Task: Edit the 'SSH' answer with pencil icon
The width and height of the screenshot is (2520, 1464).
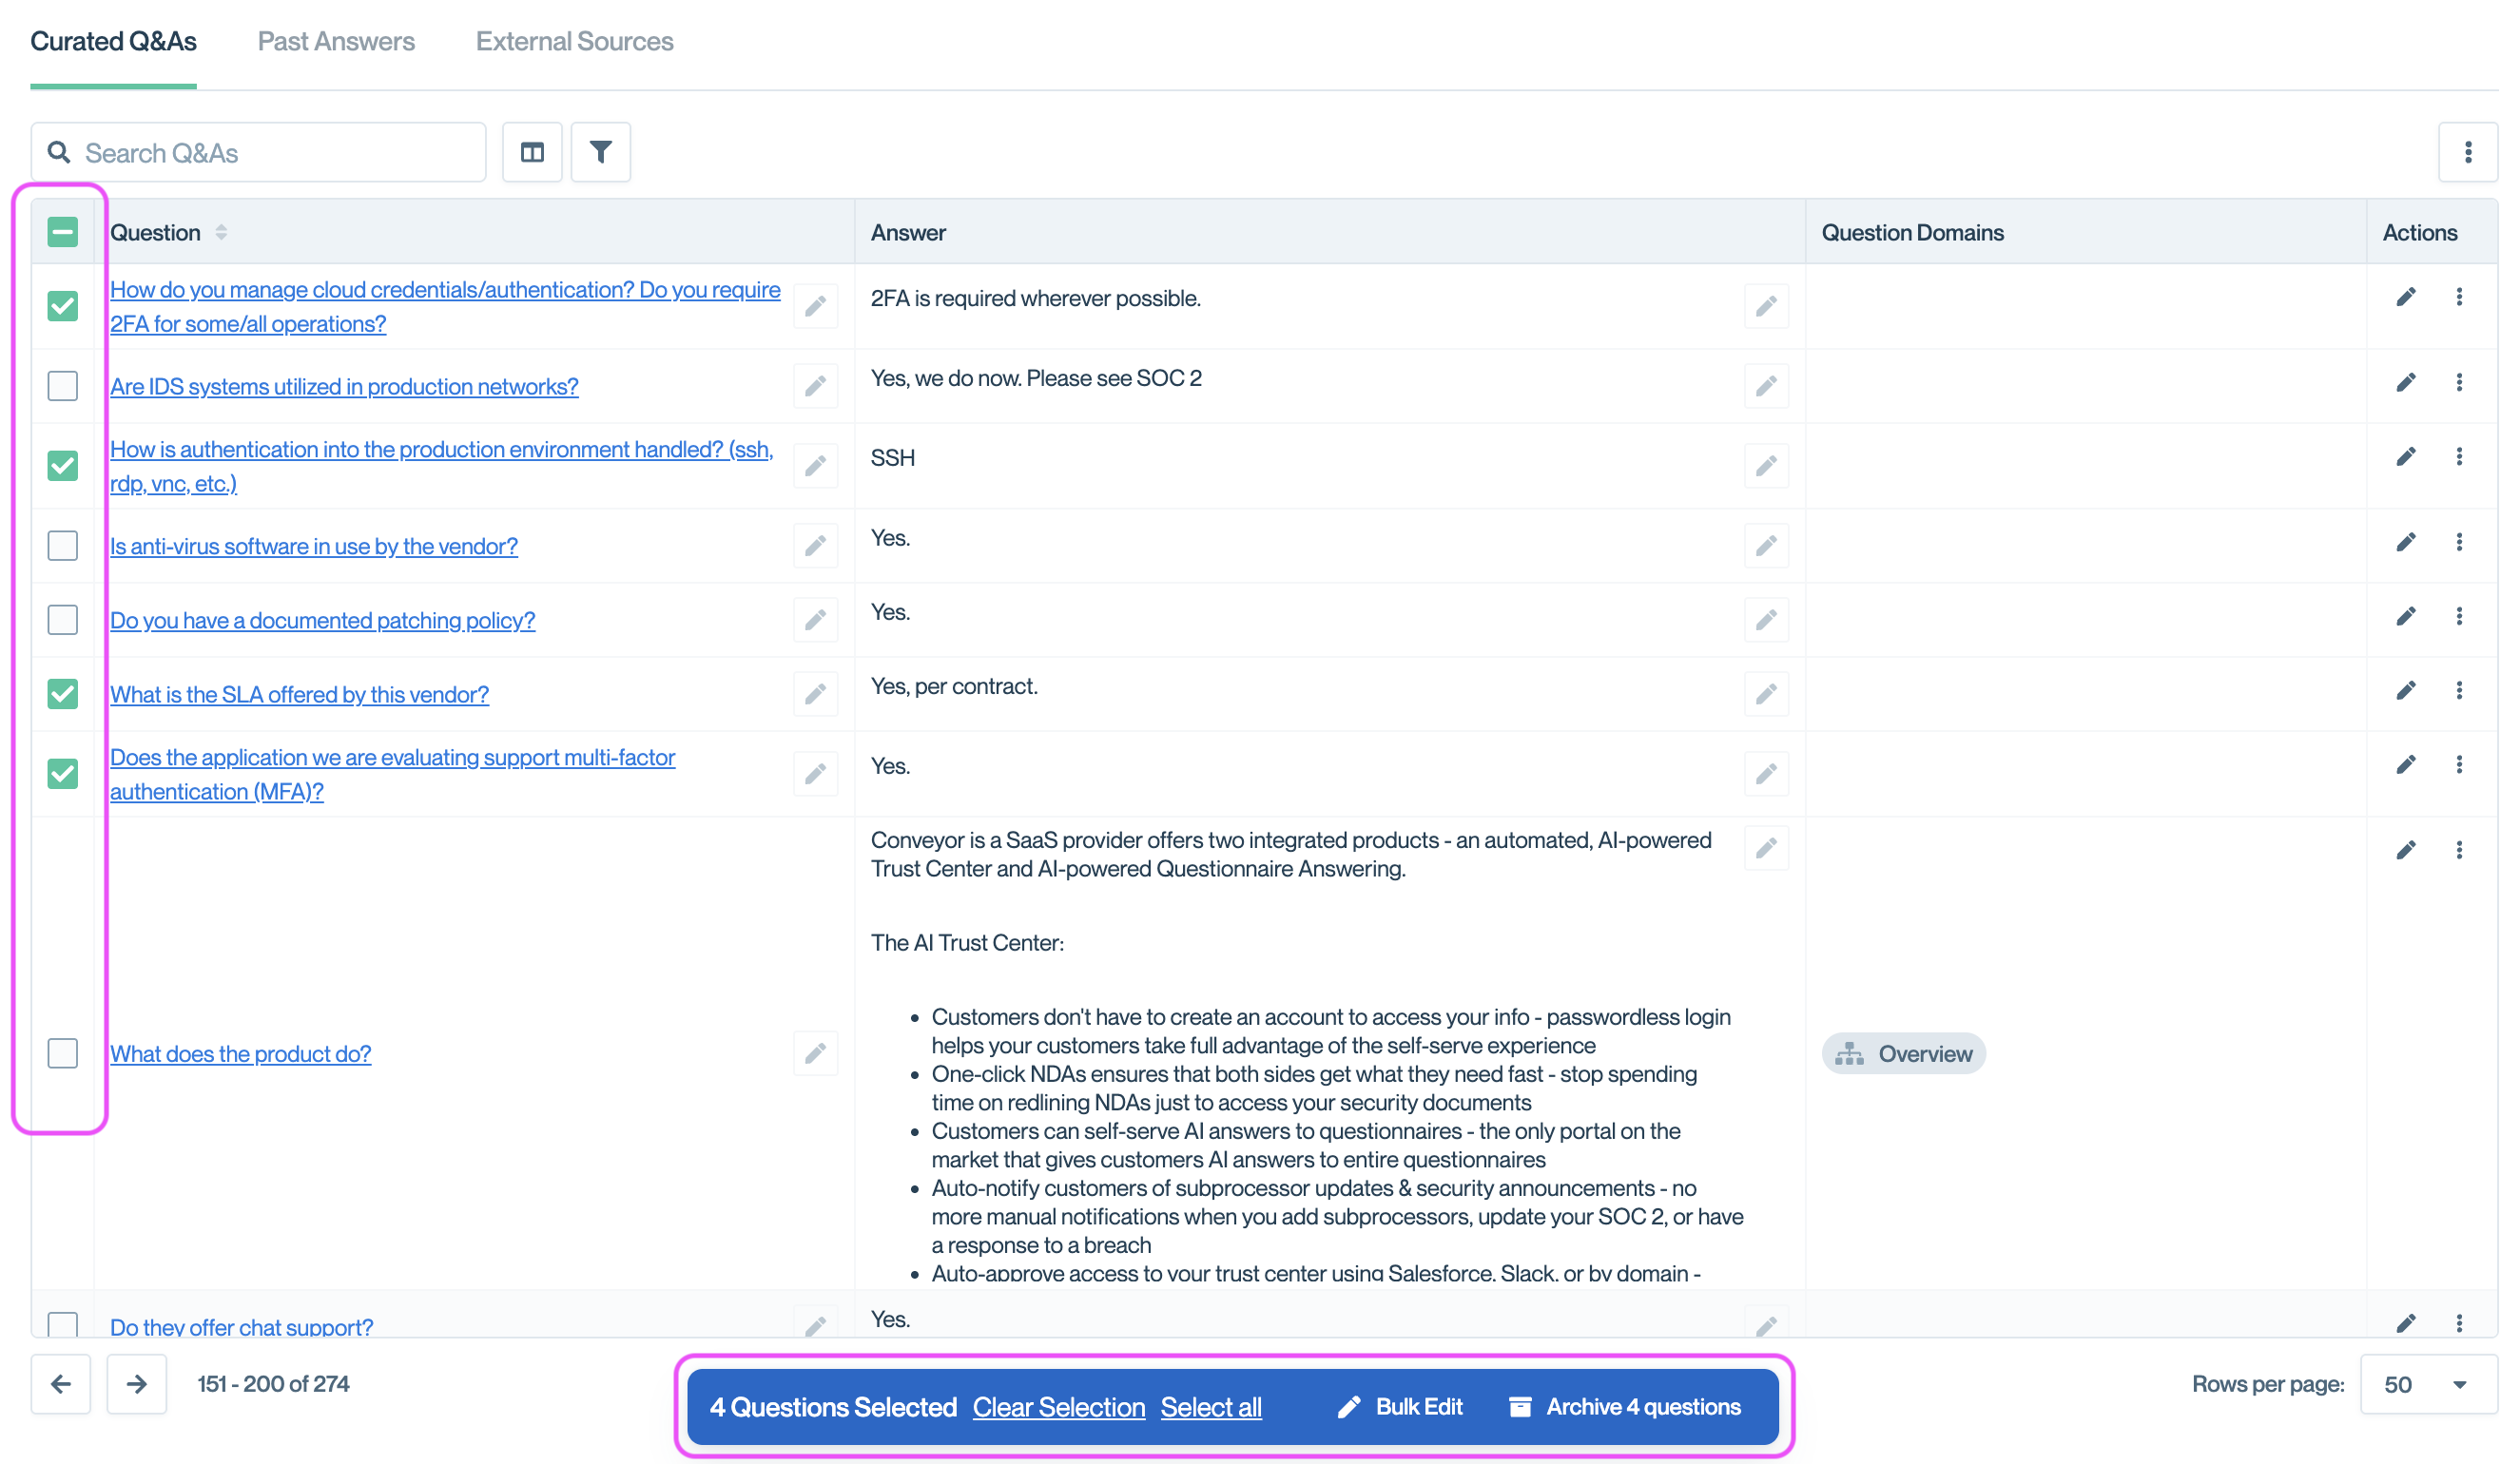Action: [1765, 466]
